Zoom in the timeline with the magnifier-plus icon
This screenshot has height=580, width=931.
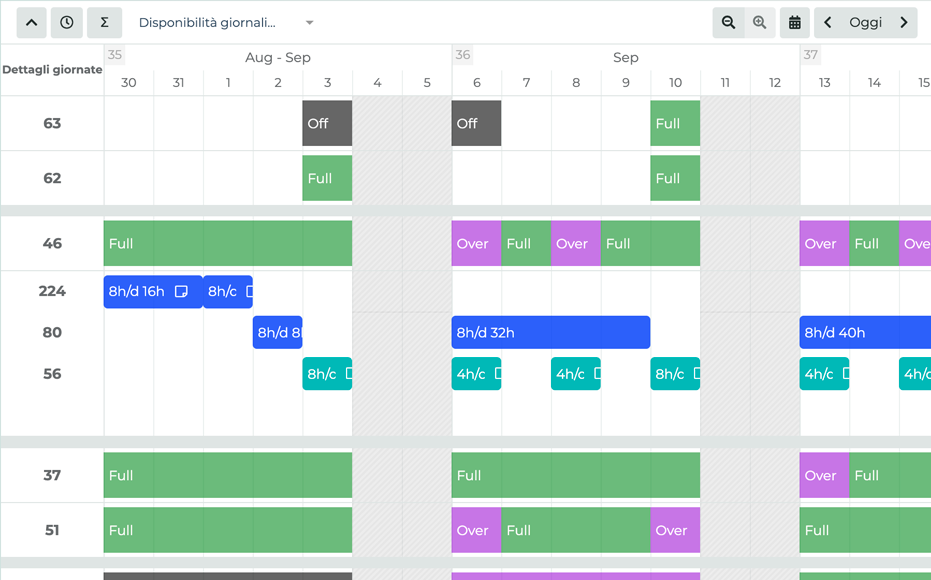(x=760, y=22)
